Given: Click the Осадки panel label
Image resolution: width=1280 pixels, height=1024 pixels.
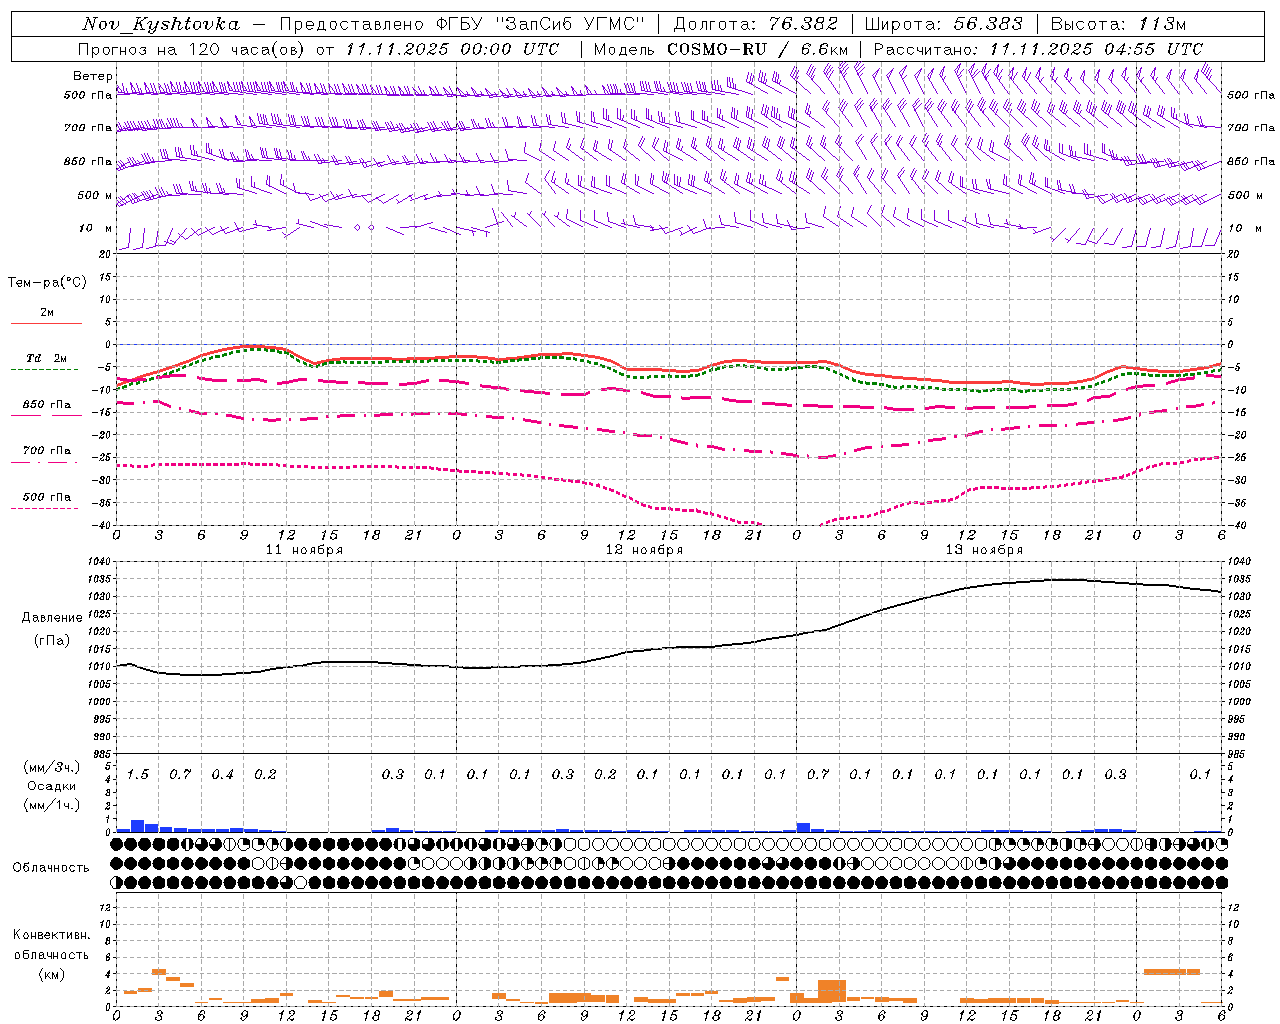Looking at the screenshot, I should click(x=52, y=786).
